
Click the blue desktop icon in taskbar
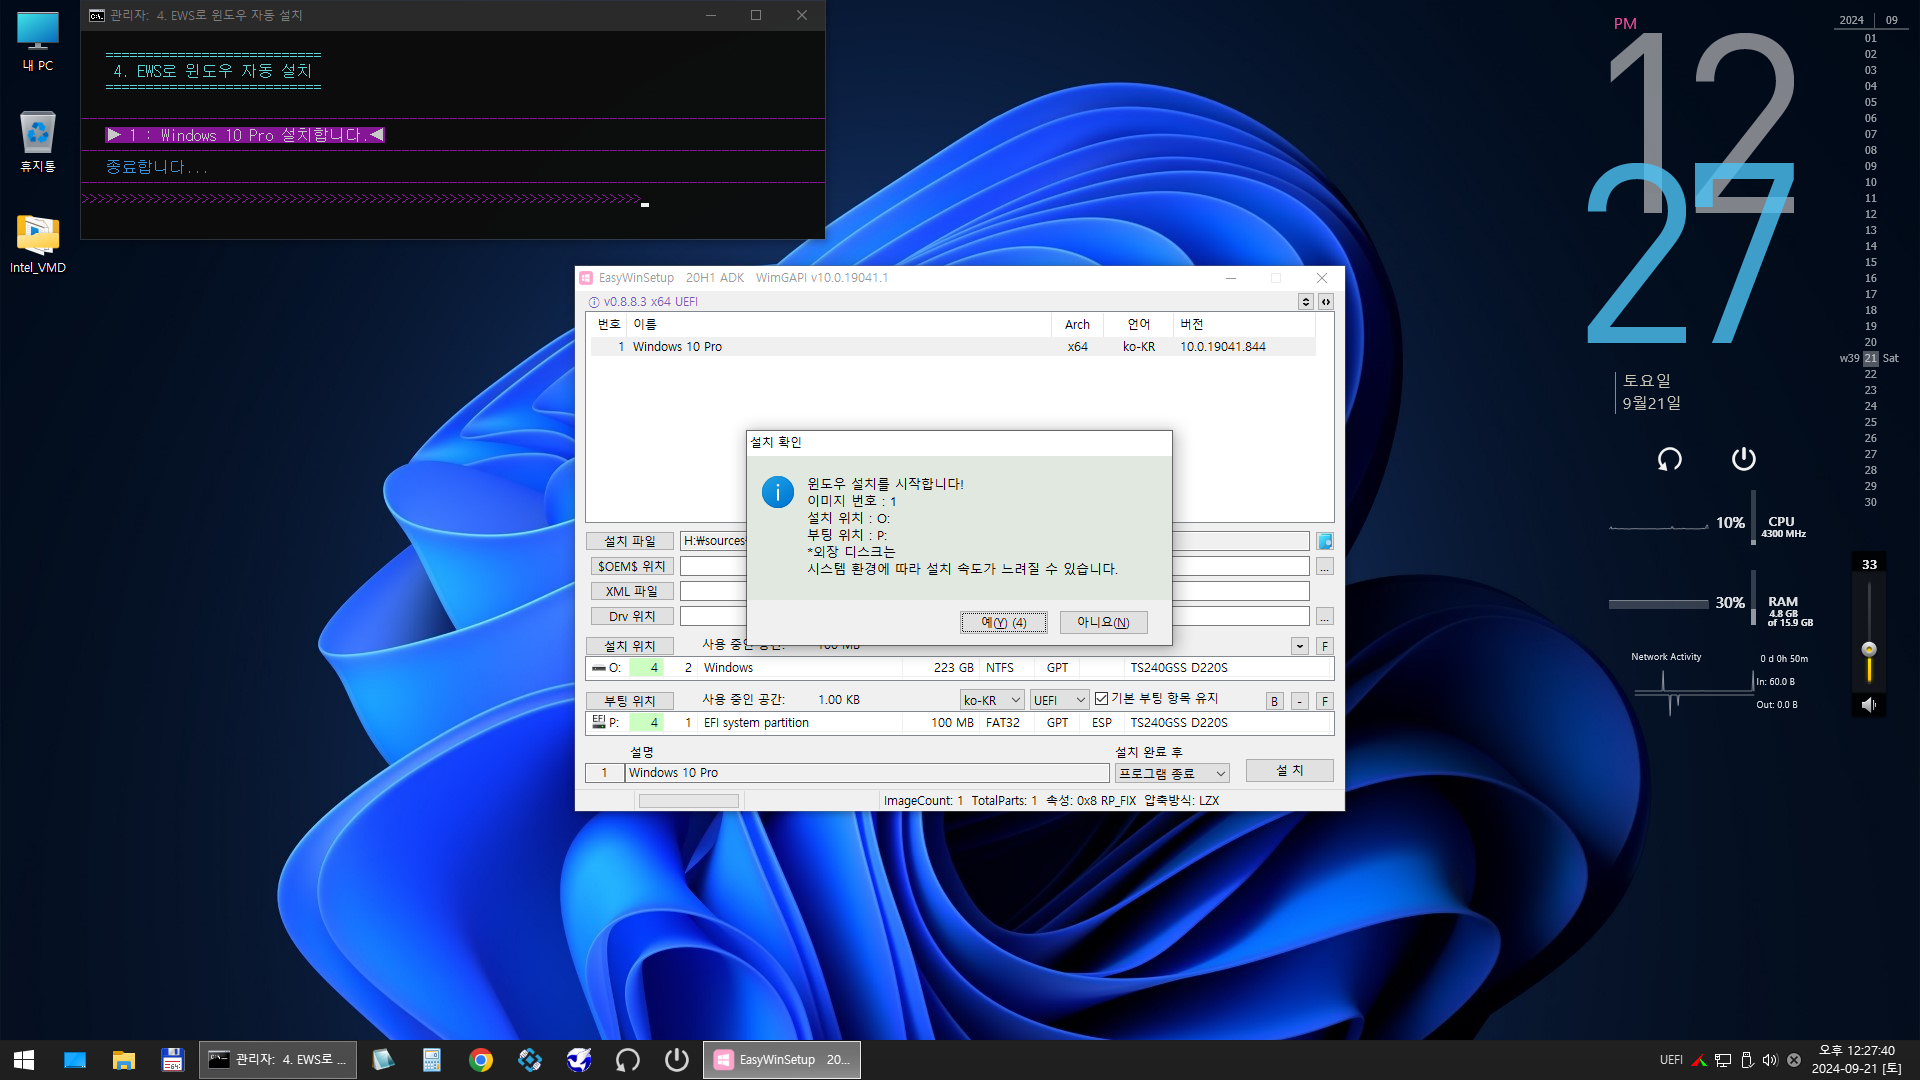(75, 1060)
